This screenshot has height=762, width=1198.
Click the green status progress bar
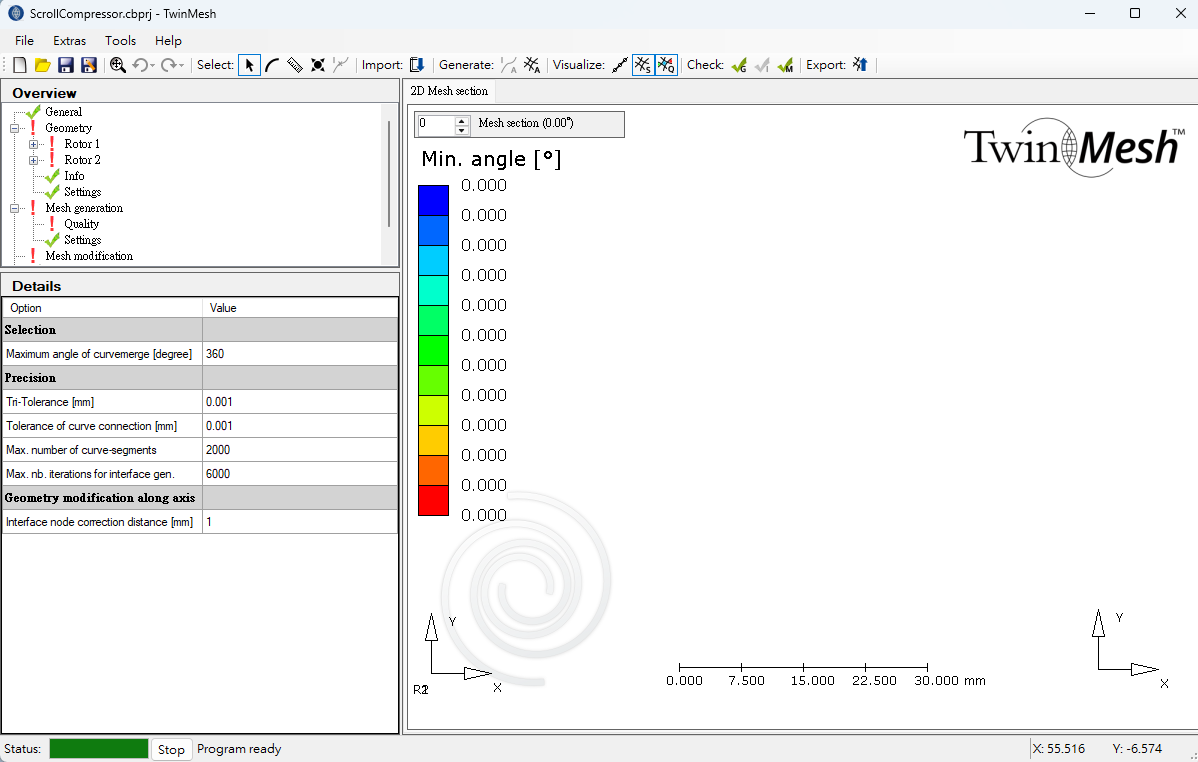[x=99, y=749]
